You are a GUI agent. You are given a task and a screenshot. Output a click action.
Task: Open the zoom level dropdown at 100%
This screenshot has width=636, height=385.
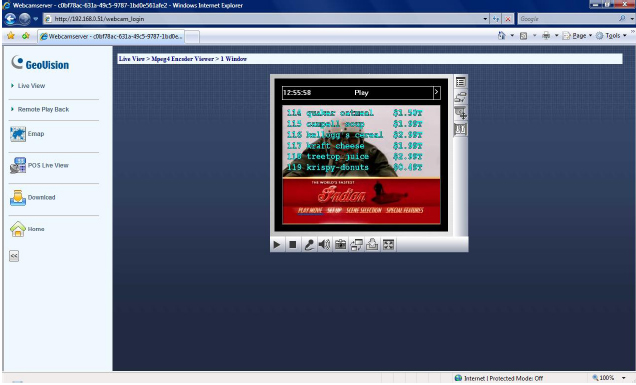point(624,378)
